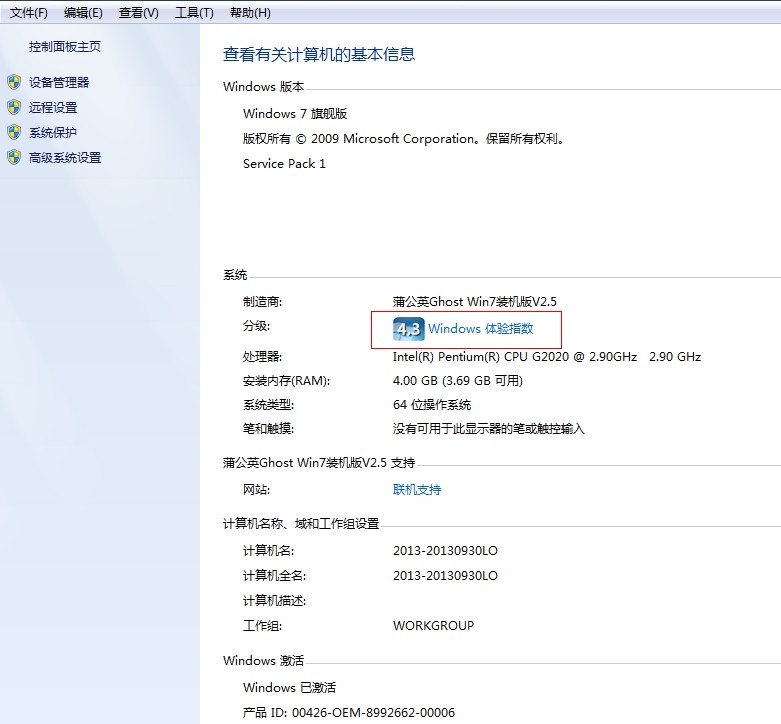
Task: Open the 设备管理器 link
Action: pos(59,83)
